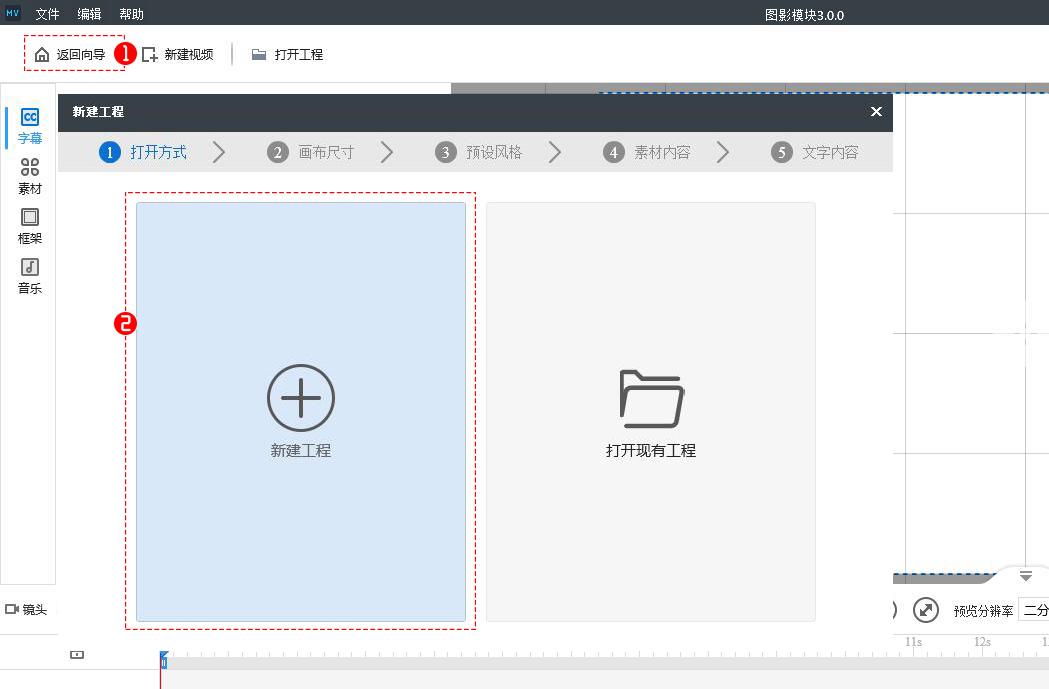The image size is (1049, 689).
Task: Click the fullscreen expand arrows icon
Action: pyautogui.click(x=926, y=610)
